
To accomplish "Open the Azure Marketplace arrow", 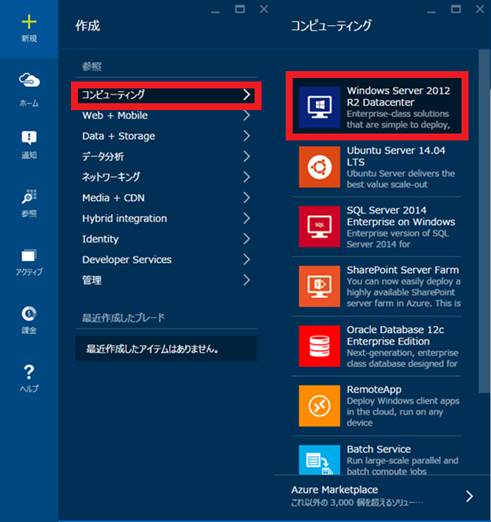I will (x=469, y=496).
